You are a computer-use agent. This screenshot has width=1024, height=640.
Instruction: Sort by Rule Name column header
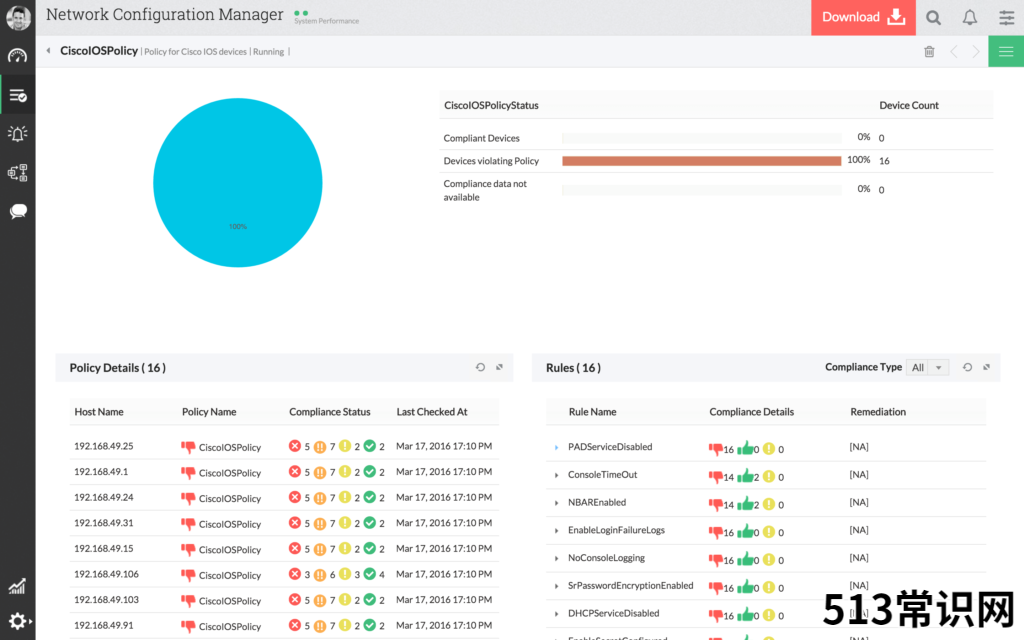[592, 412]
